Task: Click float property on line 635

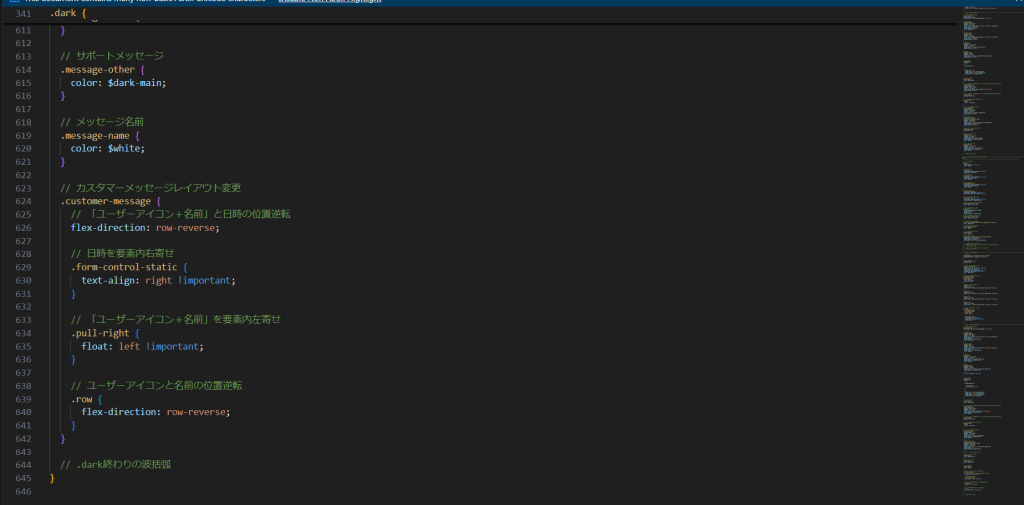Action: (x=97, y=346)
